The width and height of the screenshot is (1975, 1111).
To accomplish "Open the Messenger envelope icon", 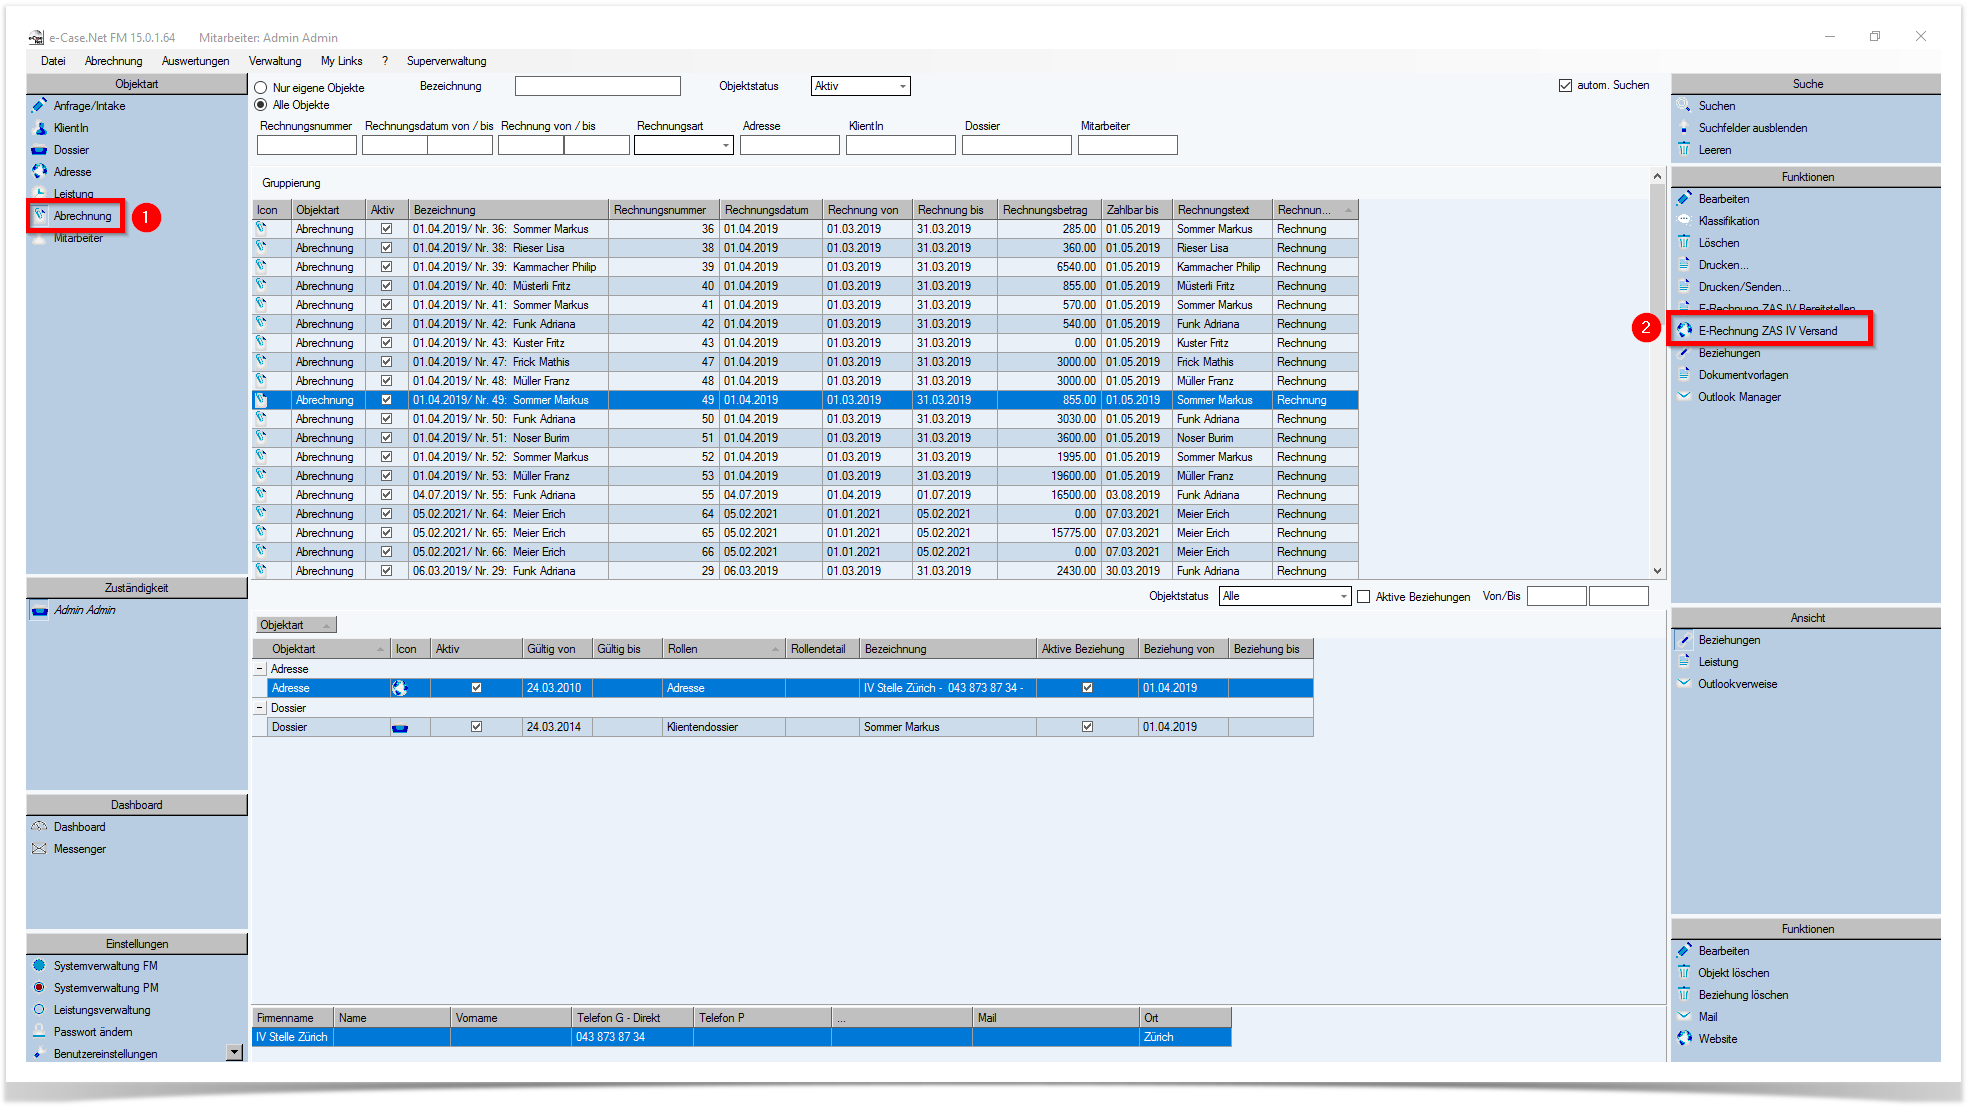I will (40, 849).
